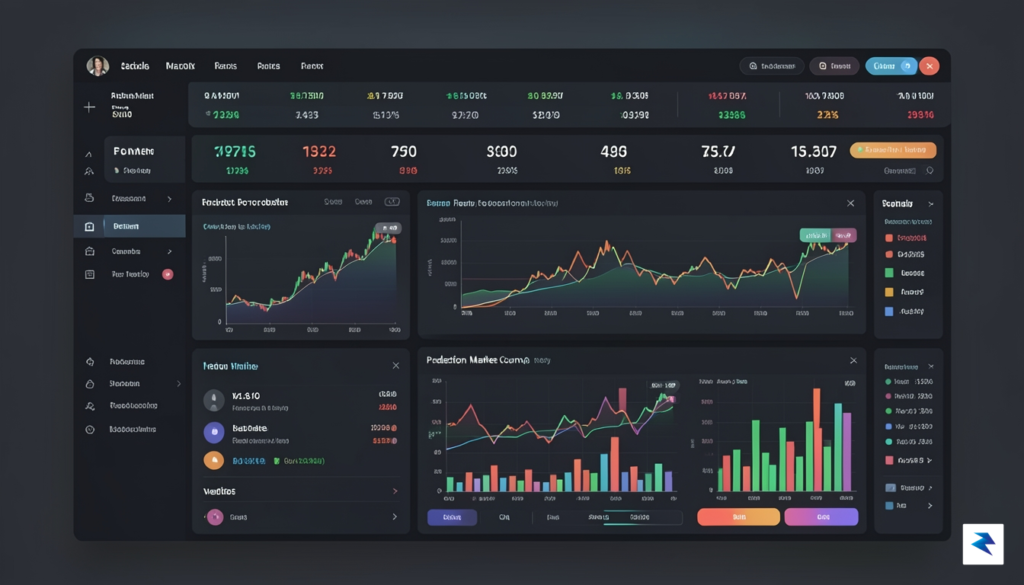Select the highlighted sidebar item's lock-box icon

89,227
